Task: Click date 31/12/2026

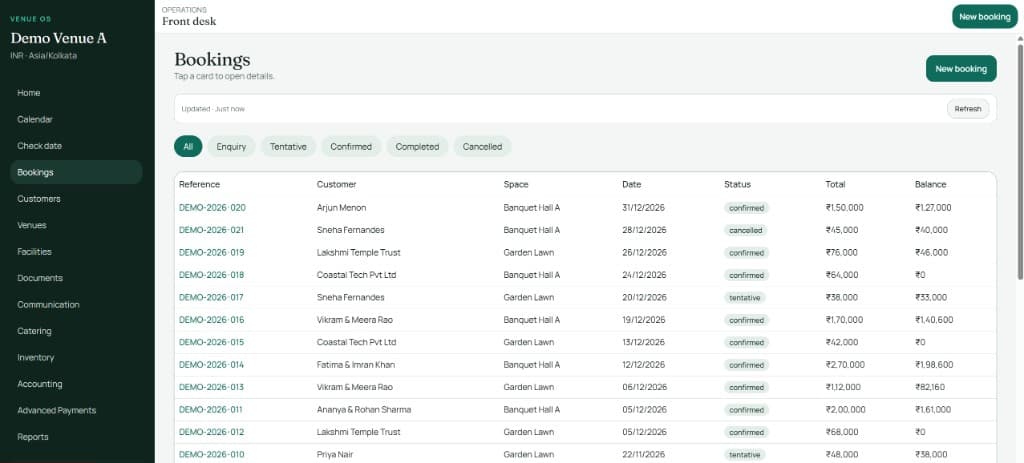Action: tap(645, 208)
